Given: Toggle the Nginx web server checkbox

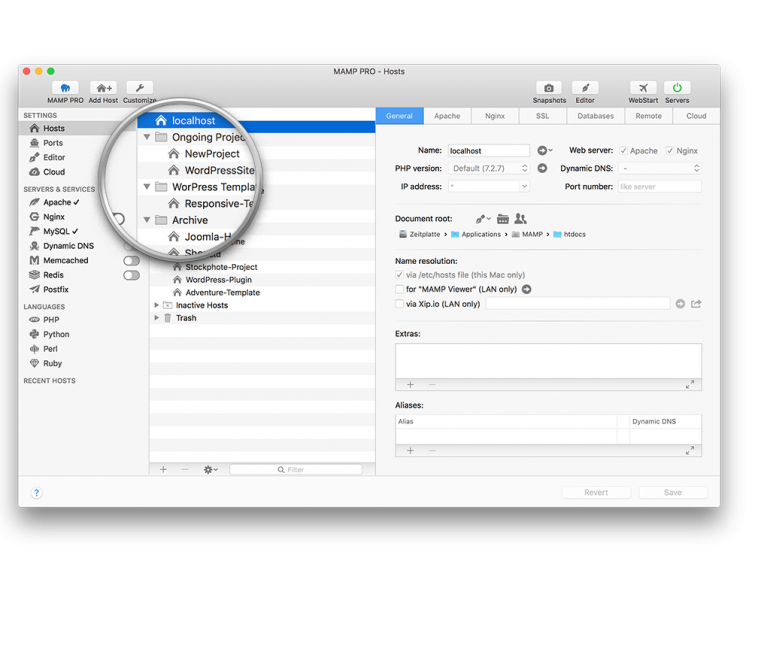Looking at the screenshot, I should point(670,151).
